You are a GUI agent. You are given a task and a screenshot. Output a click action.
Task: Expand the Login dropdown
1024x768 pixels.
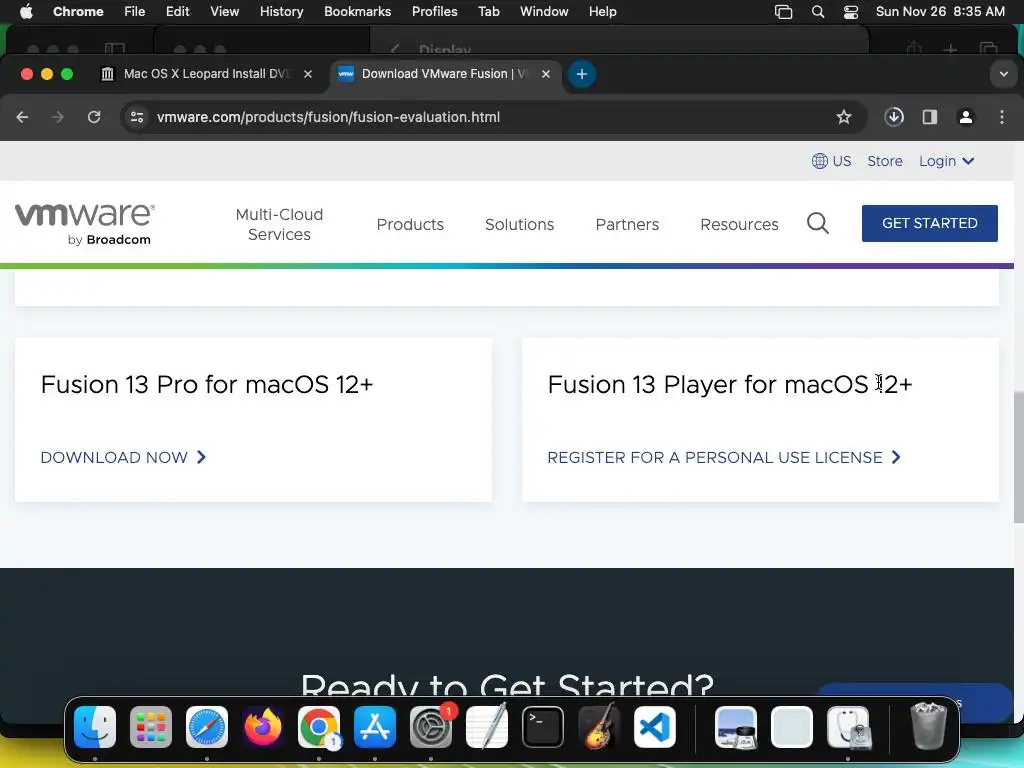[x=946, y=161]
